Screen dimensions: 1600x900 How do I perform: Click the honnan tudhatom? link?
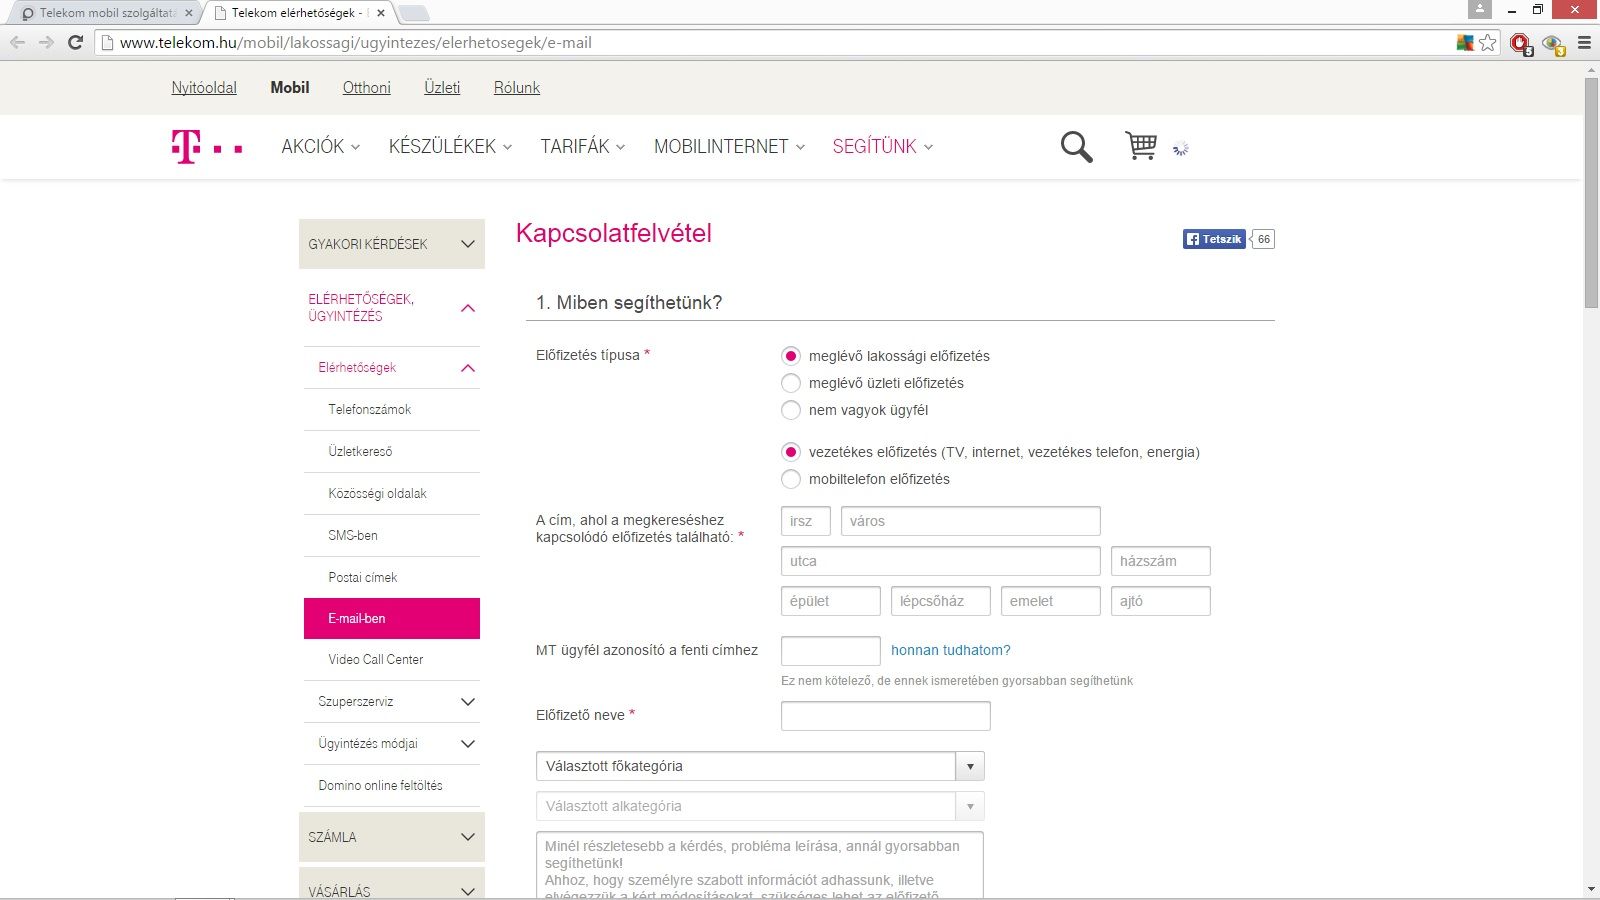(951, 650)
